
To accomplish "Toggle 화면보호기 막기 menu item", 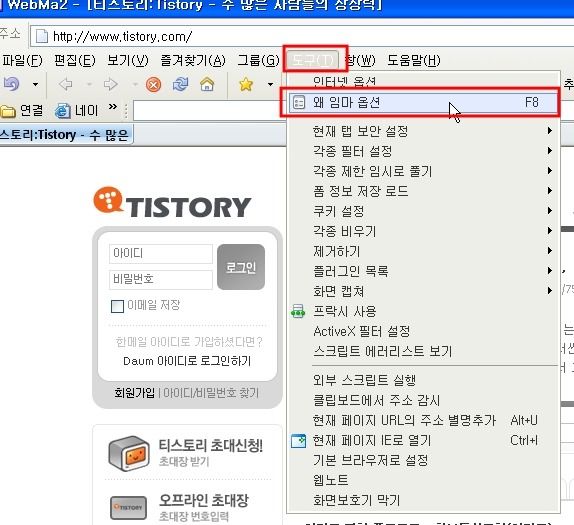I will point(423,500).
